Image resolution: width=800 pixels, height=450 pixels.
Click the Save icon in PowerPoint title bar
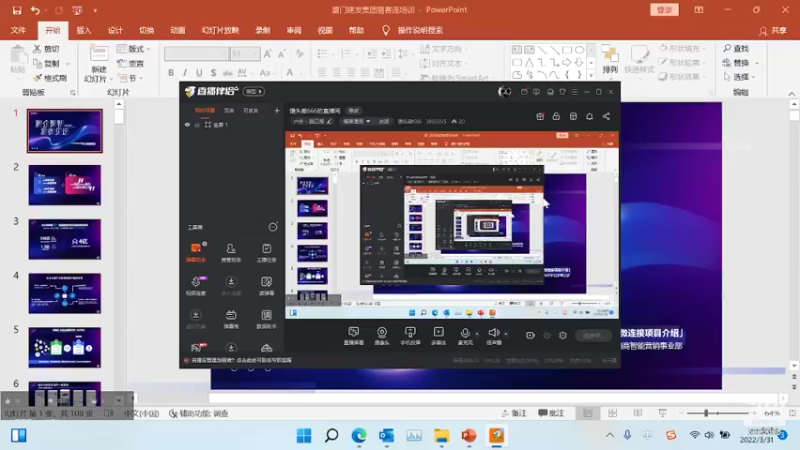tap(17, 10)
